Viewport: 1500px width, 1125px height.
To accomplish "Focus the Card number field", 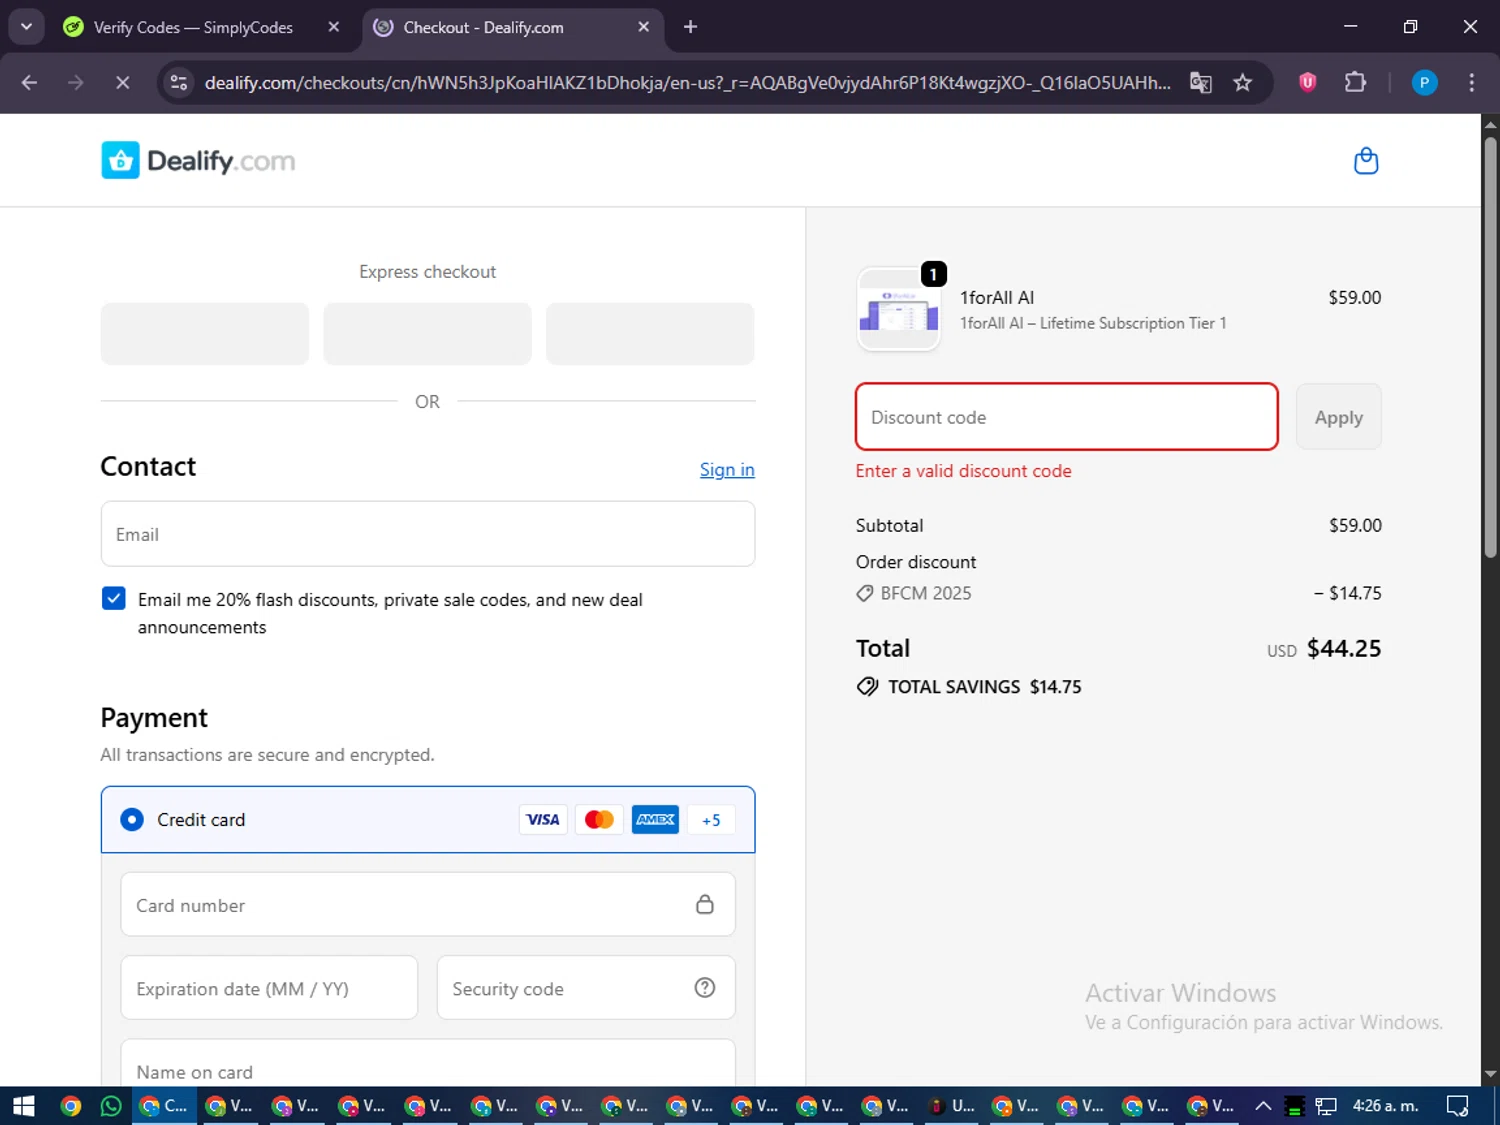I will click(x=428, y=905).
